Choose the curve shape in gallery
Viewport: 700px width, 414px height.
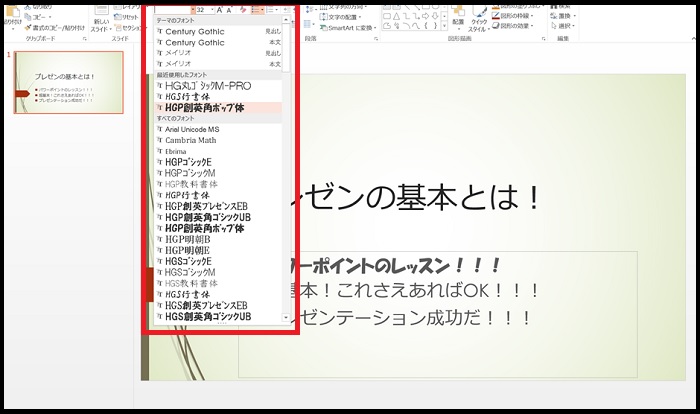[416, 25]
